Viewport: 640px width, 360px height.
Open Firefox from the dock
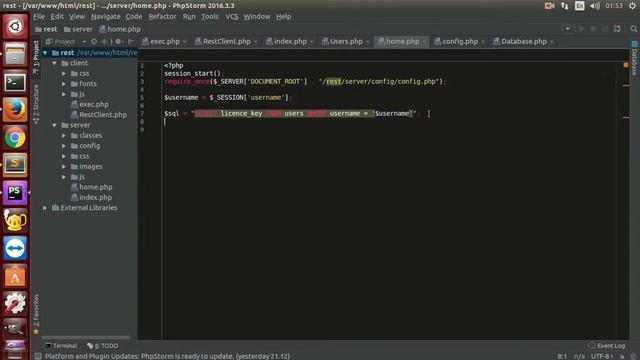[15, 110]
